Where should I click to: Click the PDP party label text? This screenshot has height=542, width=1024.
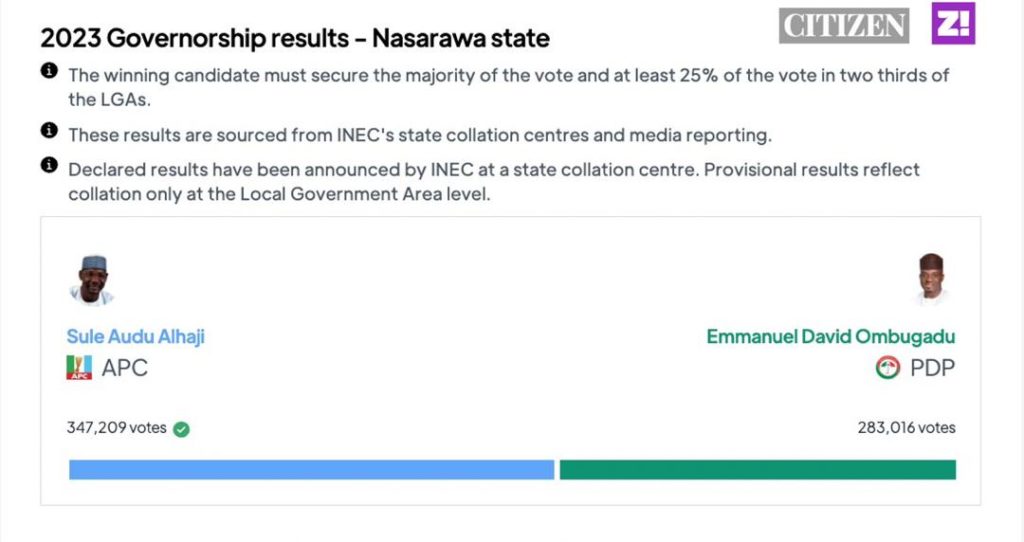pos(931,368)
